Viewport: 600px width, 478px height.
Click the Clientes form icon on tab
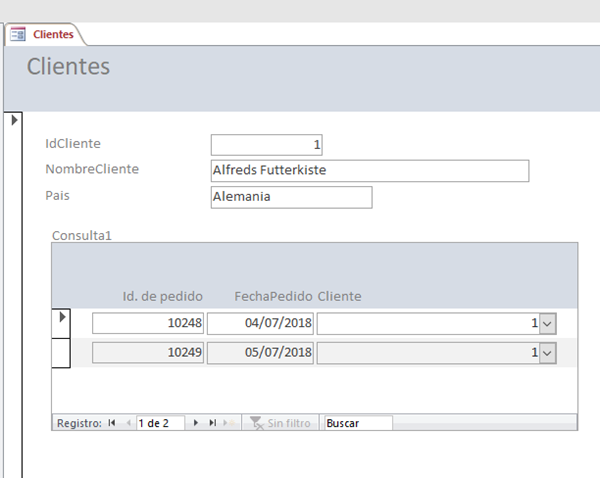18,34
